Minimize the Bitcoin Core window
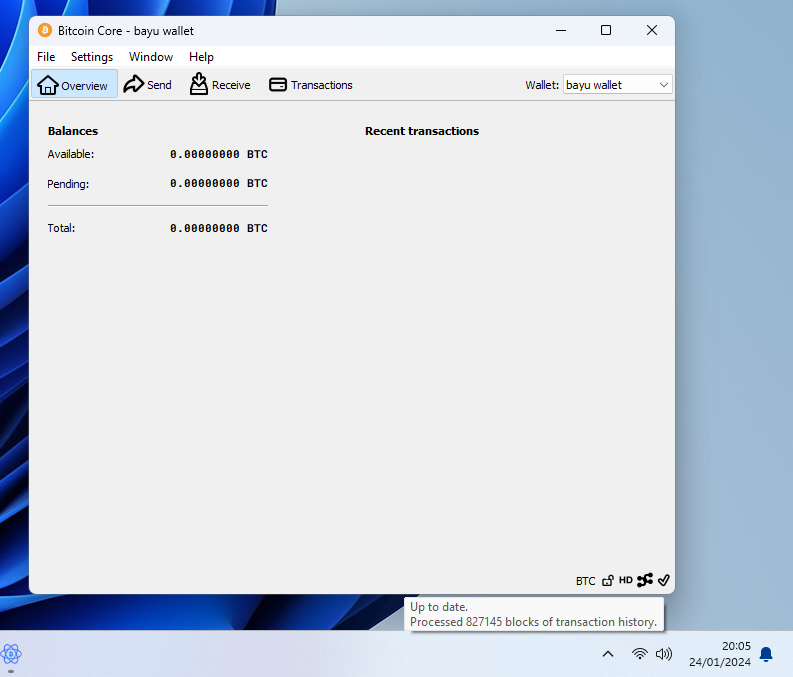The width and height of the screenshot is (793, 677). [561, 30]
